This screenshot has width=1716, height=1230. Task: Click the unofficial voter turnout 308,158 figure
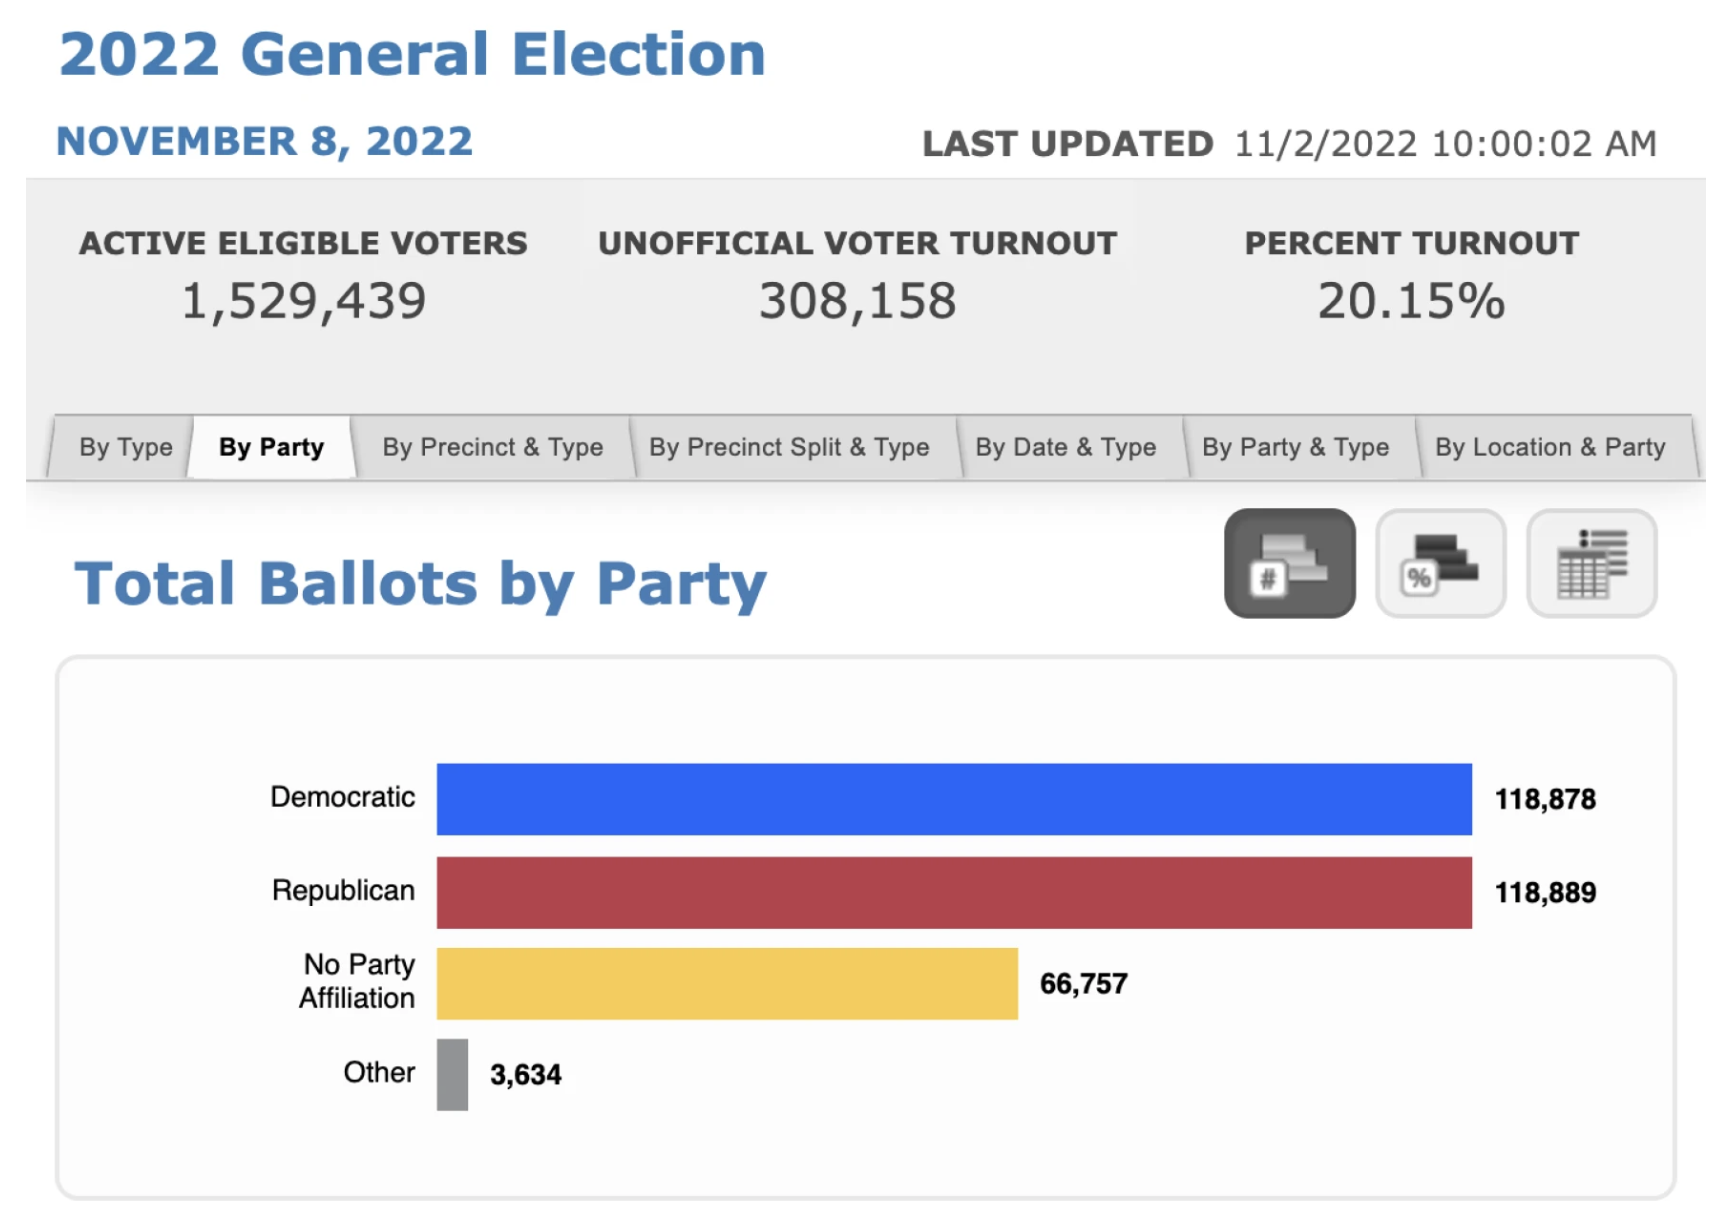click(x=857, y=301)
